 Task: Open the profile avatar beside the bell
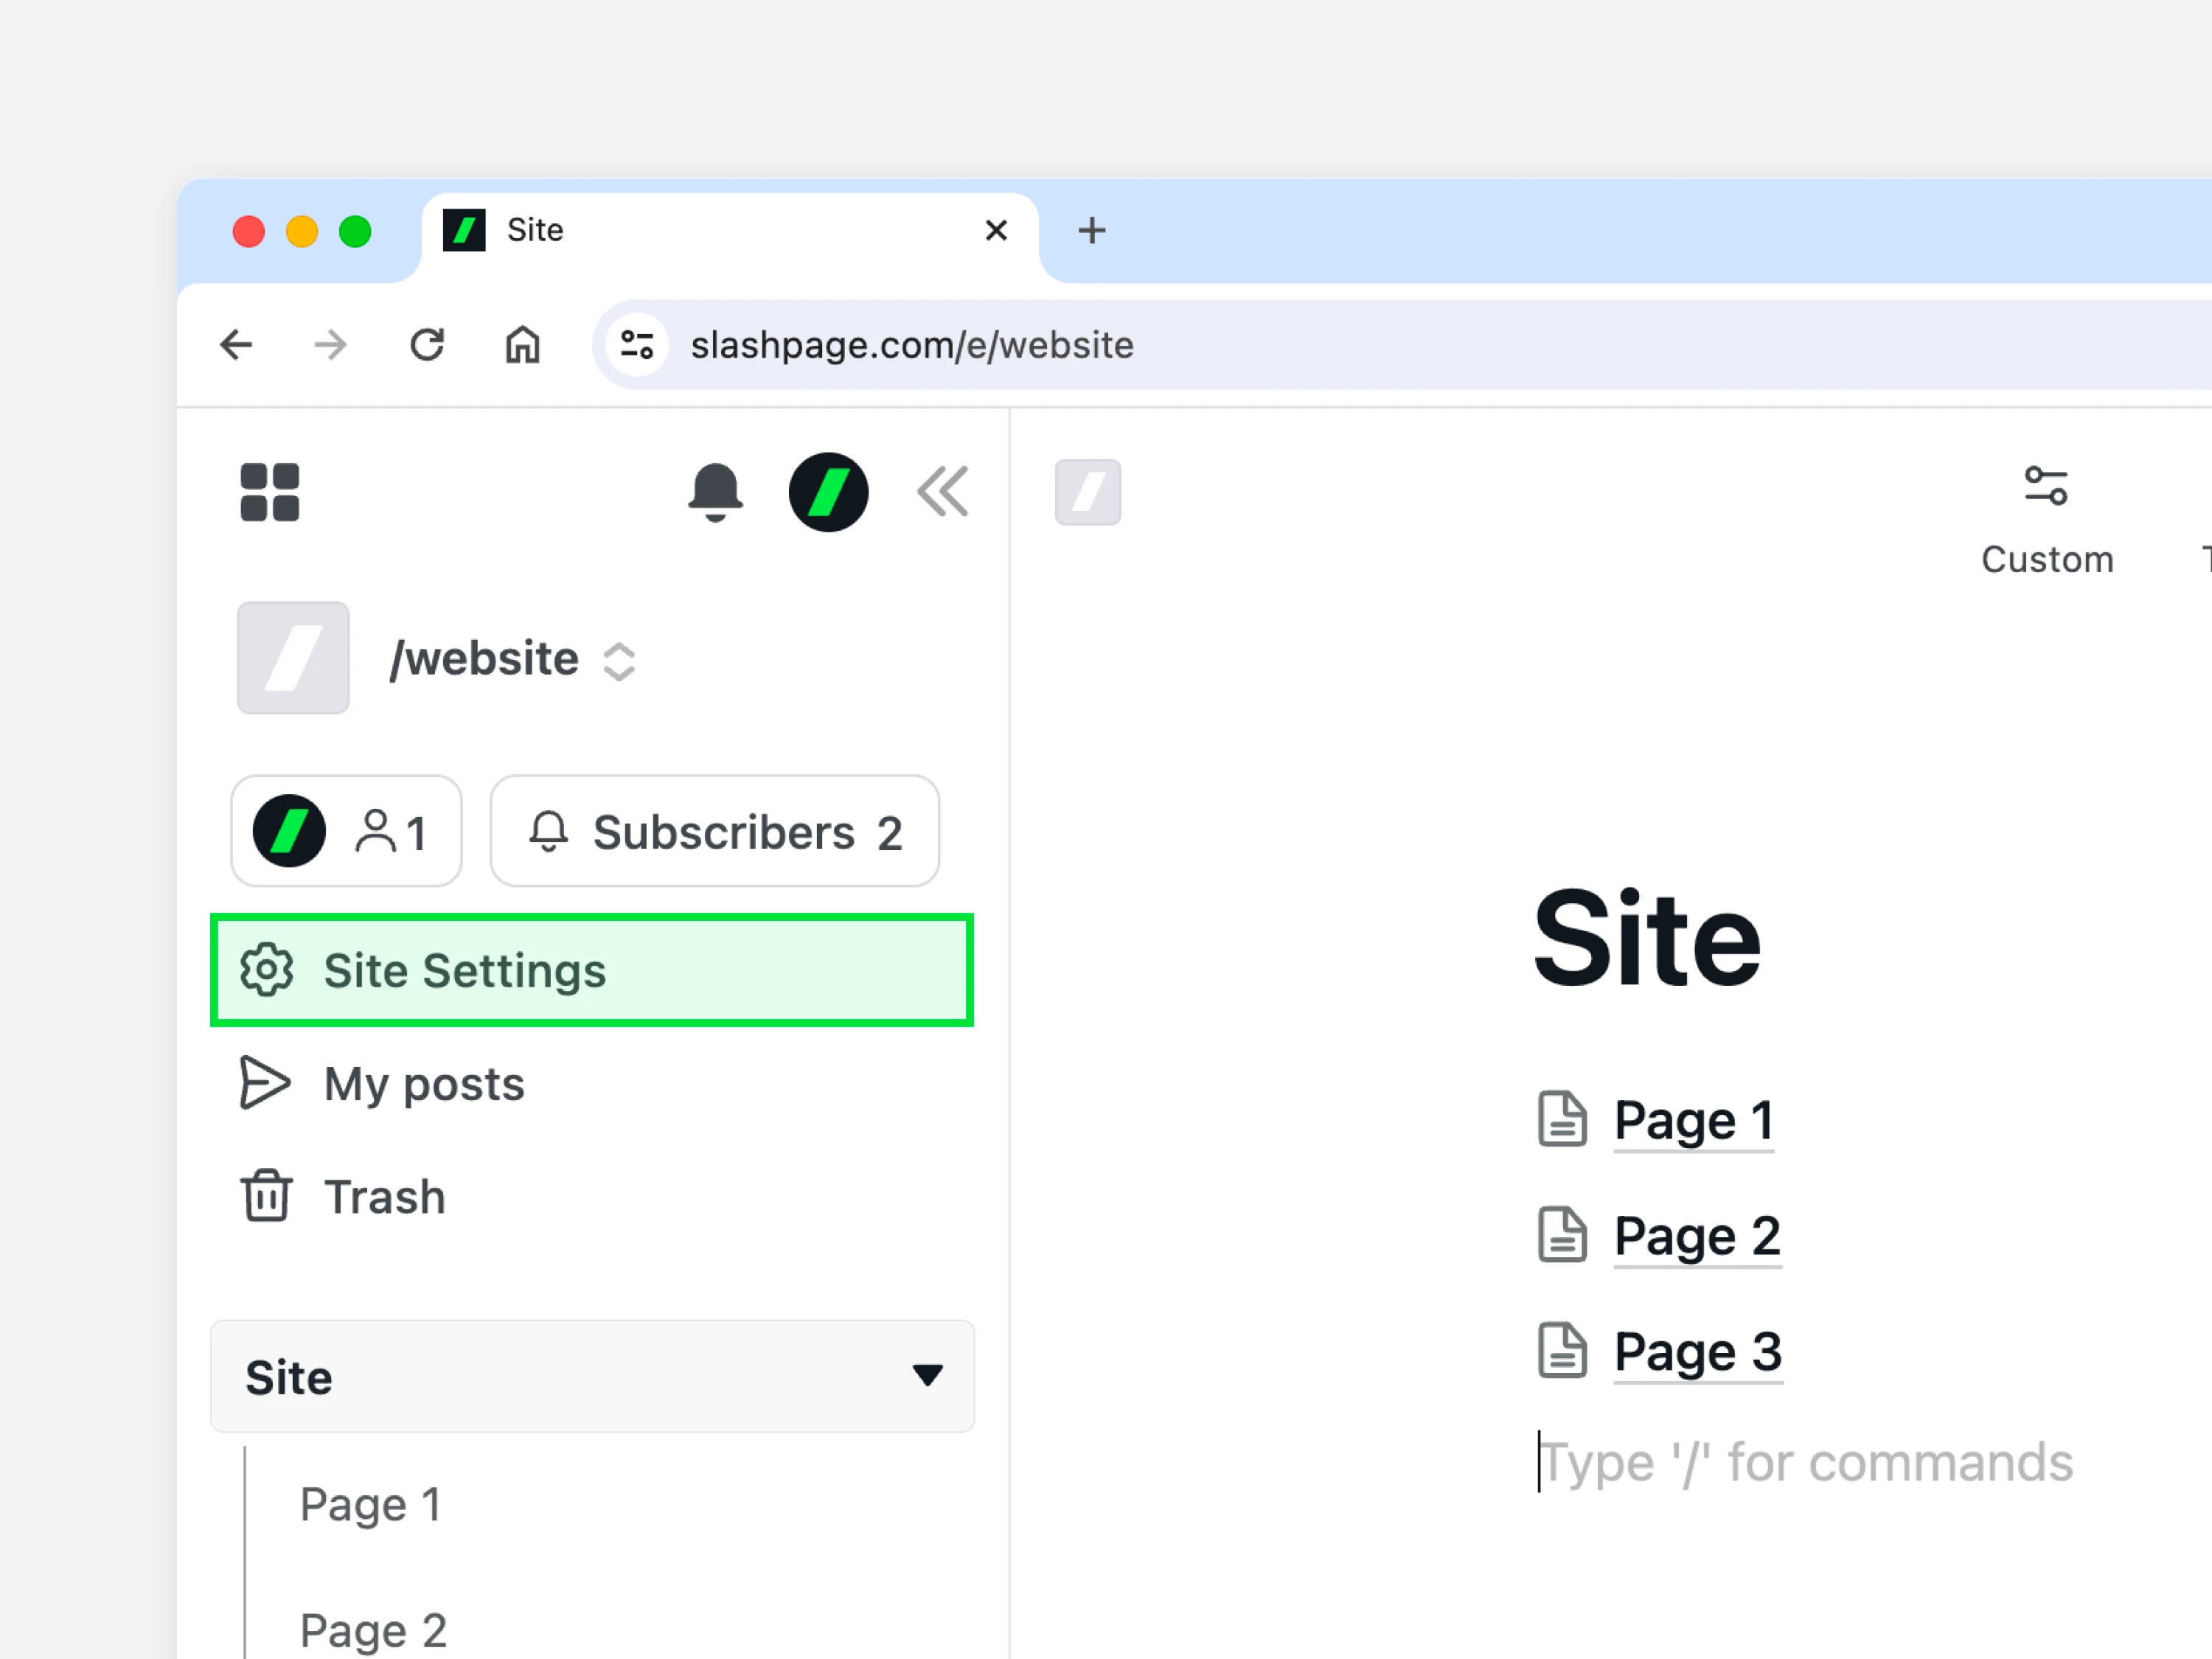(x=828, y=492)
